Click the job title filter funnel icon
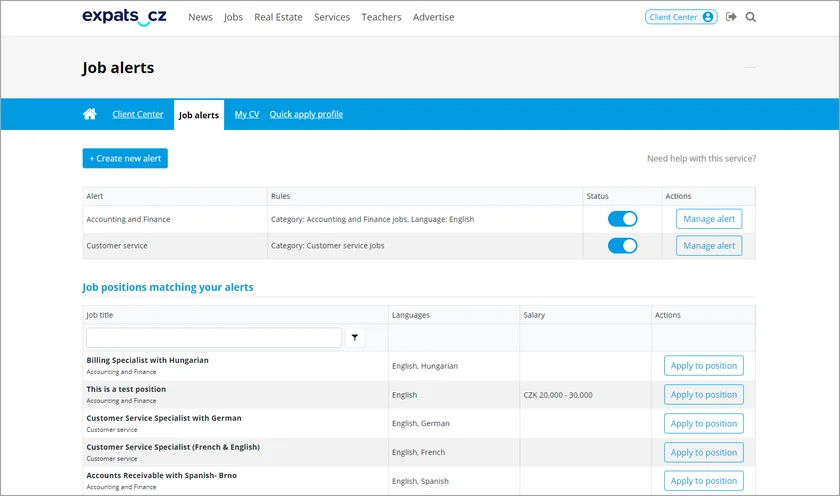The width and height of the screenshot is (840, 496). coord(355,338)
